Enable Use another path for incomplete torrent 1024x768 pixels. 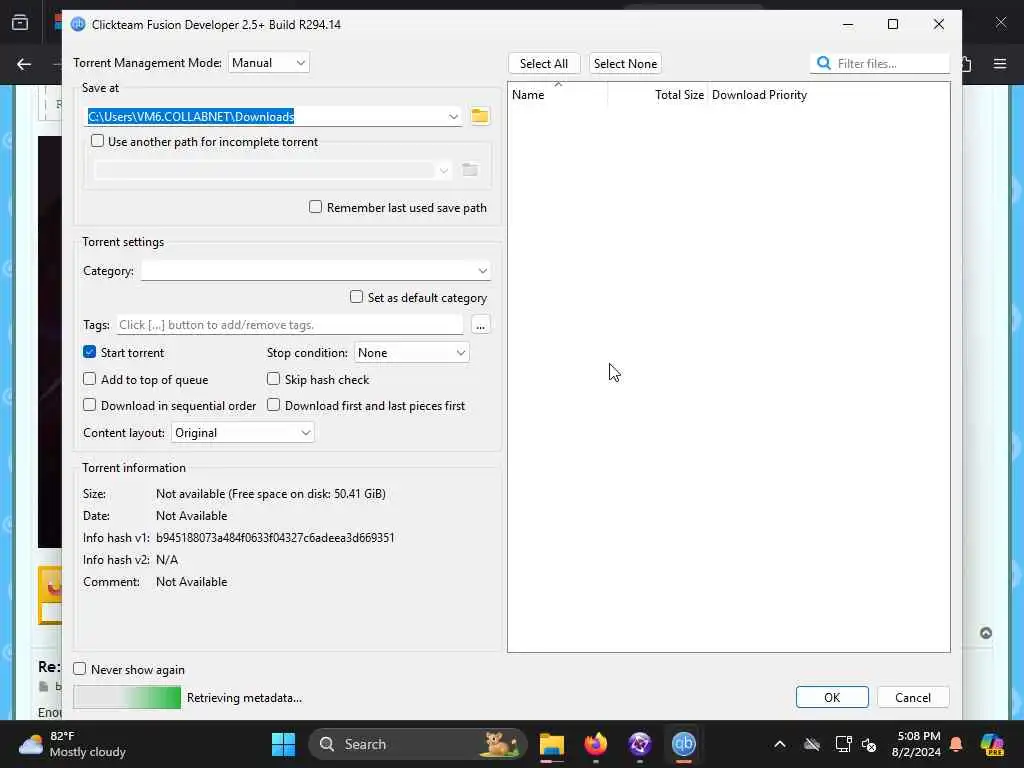tap(97, 141)
